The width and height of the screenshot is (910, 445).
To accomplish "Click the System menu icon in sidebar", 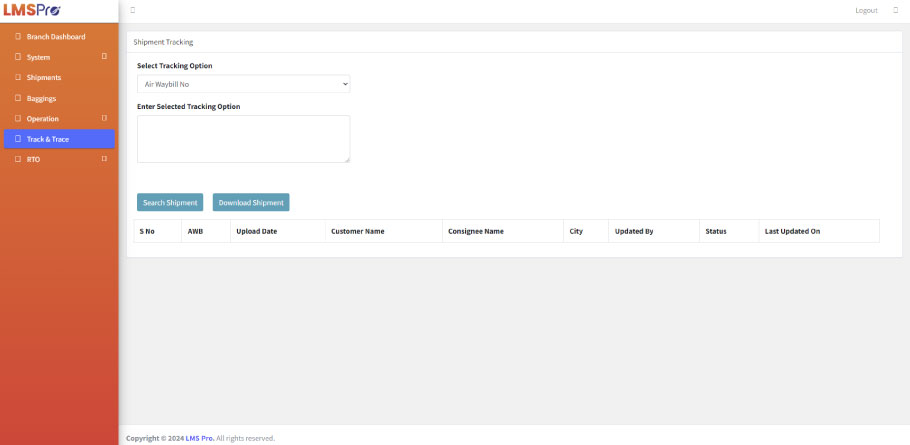I will tap(18, 57).
